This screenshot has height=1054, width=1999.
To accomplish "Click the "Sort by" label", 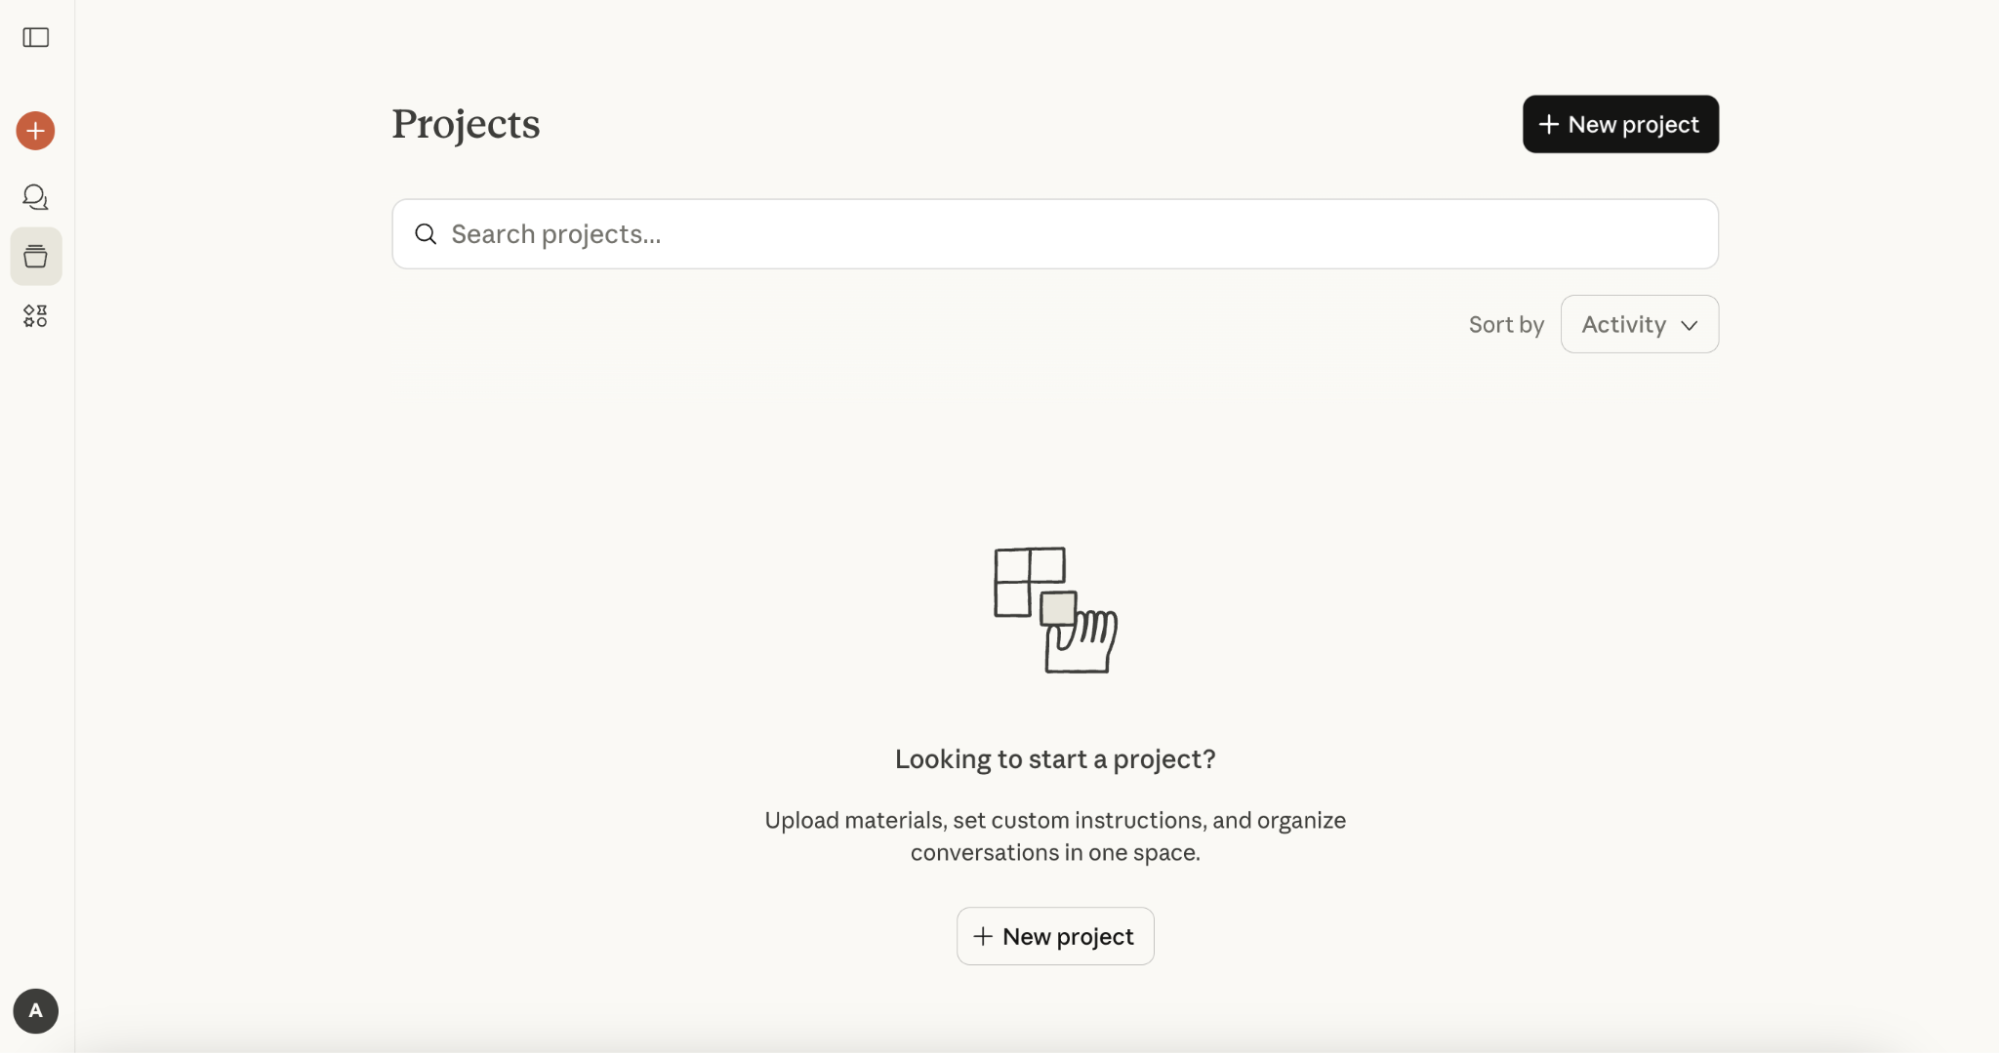I will [x=1506, y=324].
